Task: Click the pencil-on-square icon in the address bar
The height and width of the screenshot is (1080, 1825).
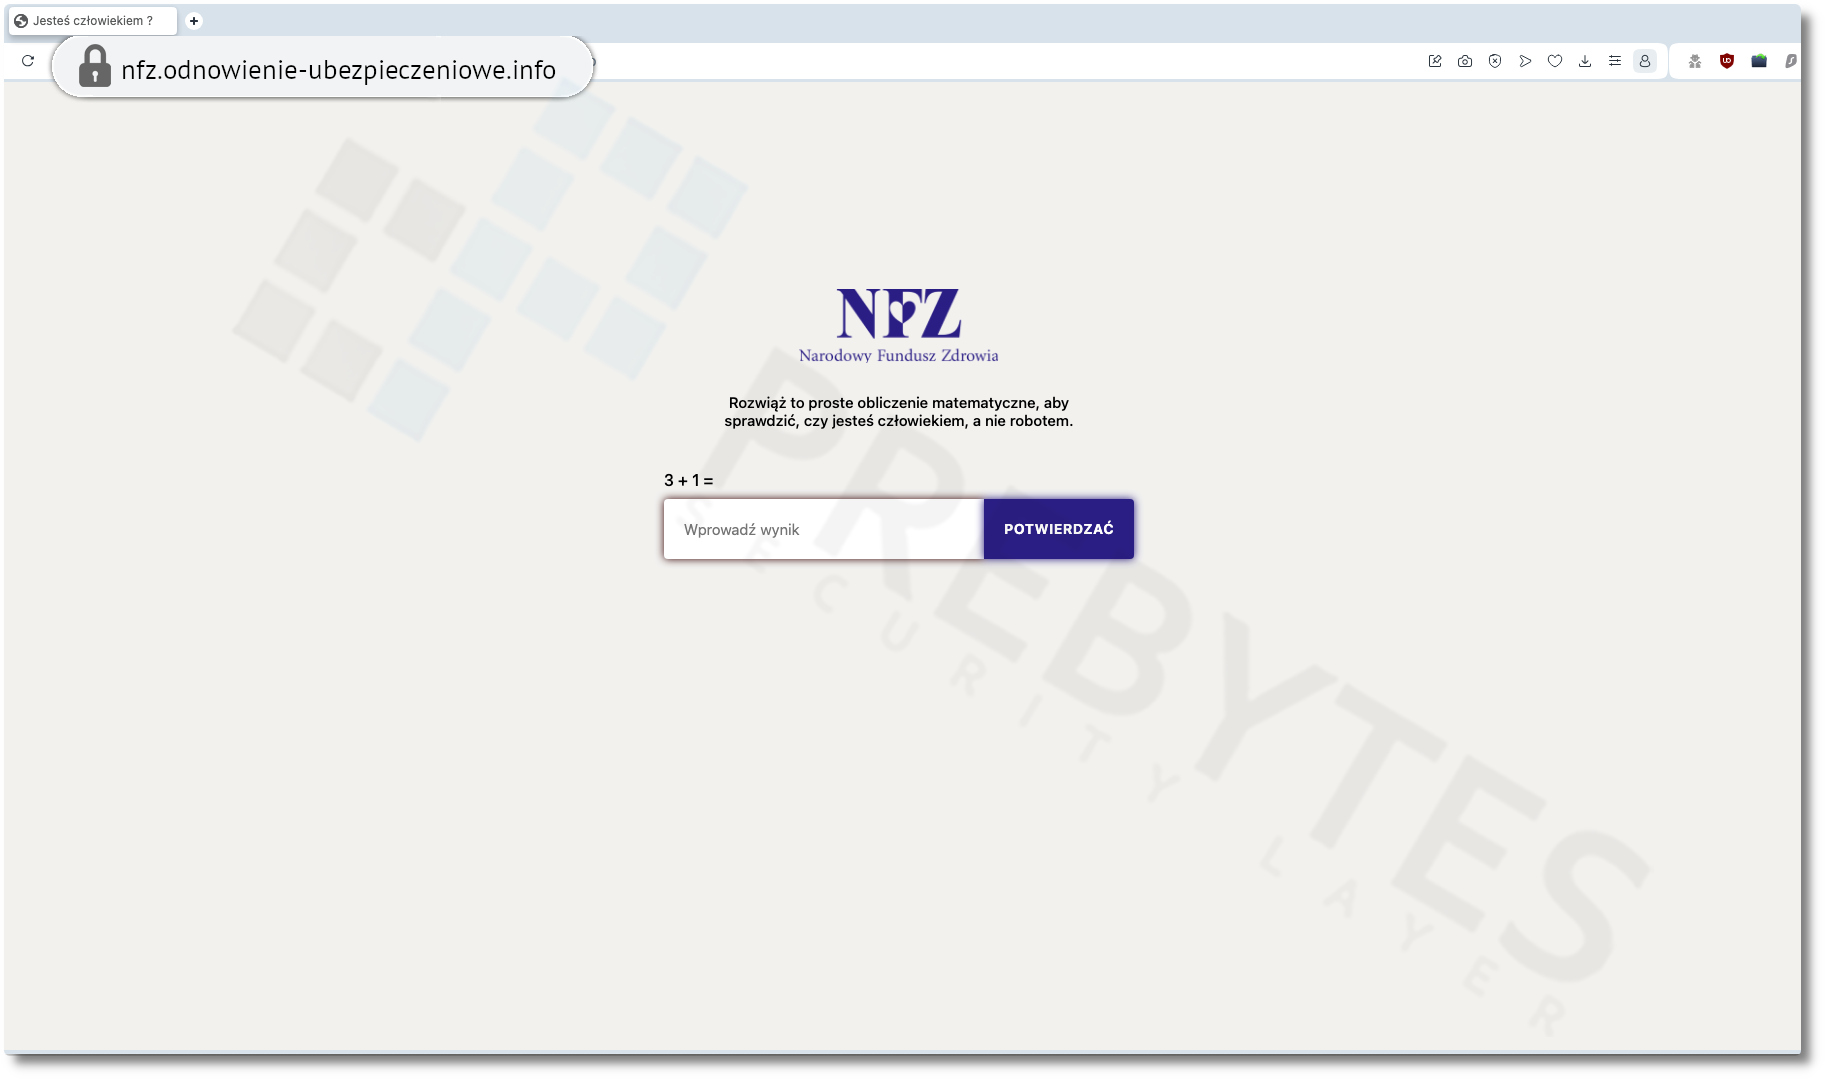Action: 1435,61
